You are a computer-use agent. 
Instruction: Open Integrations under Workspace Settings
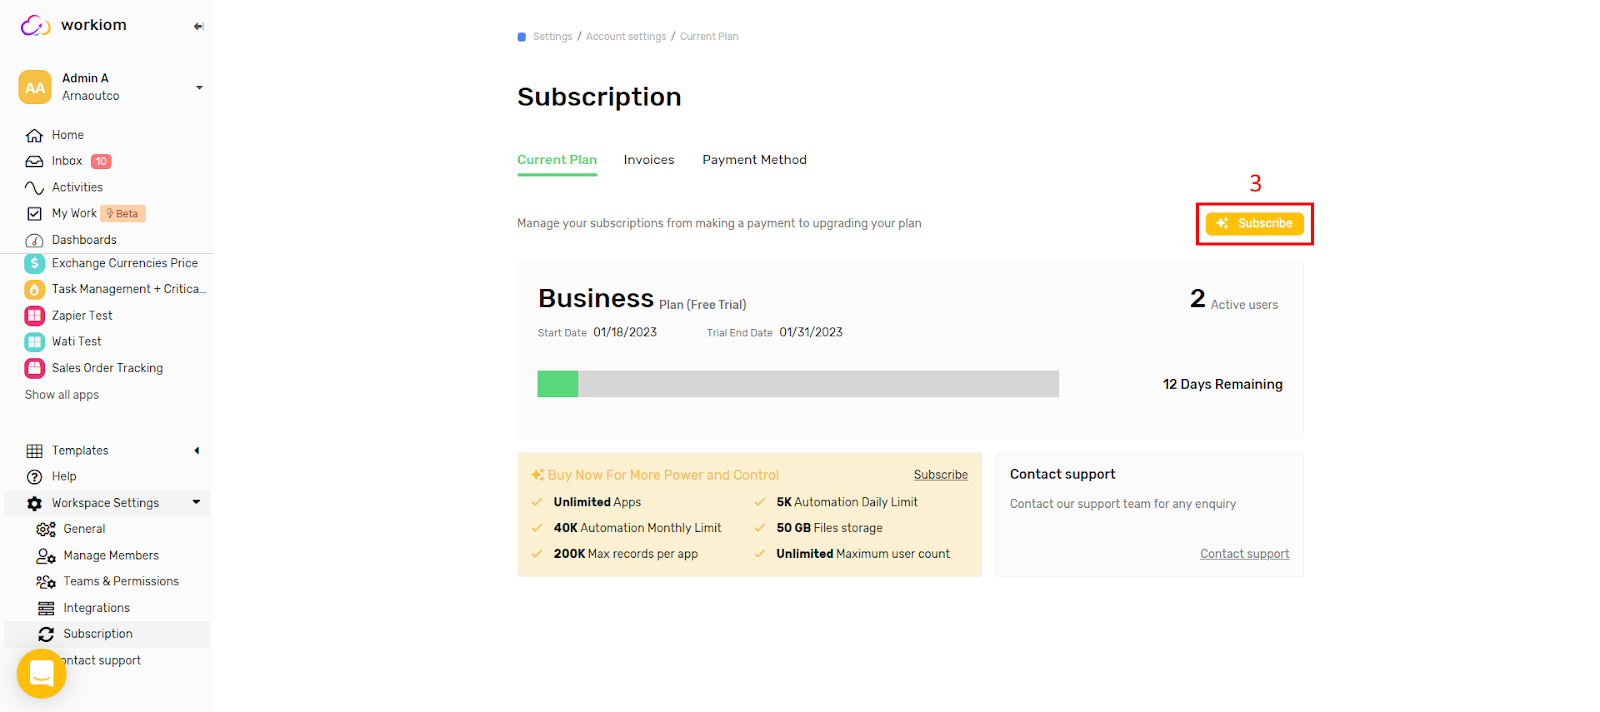click(x=98, y=607)
